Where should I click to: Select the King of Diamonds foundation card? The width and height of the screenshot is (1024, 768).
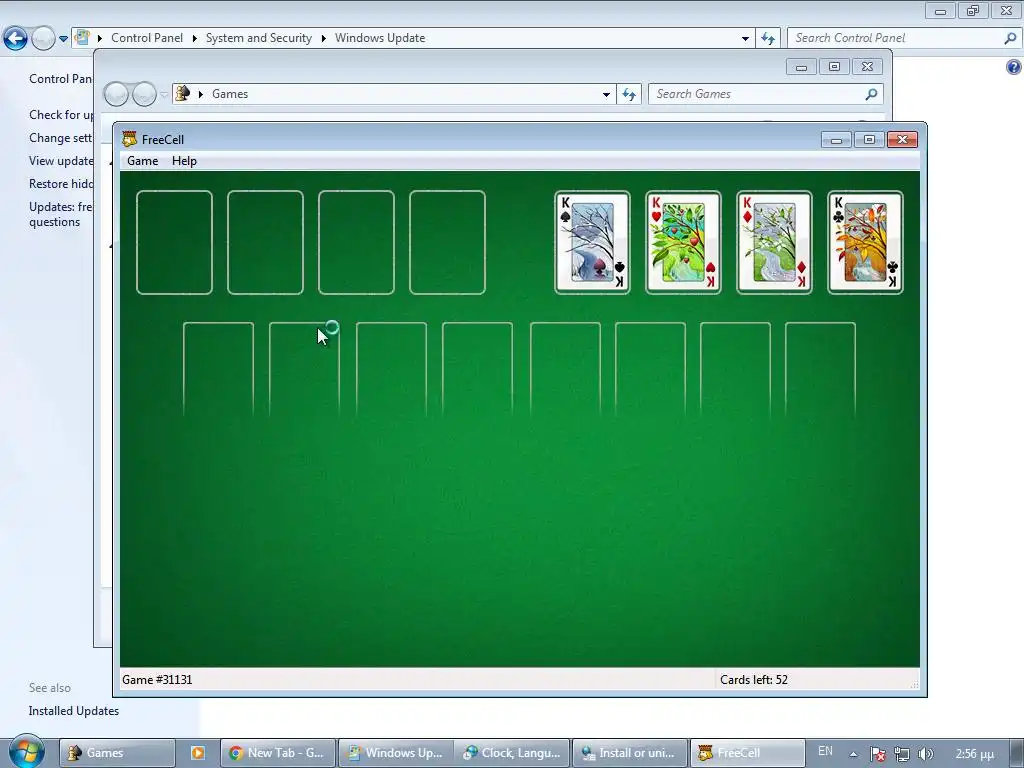coord(774,242)
